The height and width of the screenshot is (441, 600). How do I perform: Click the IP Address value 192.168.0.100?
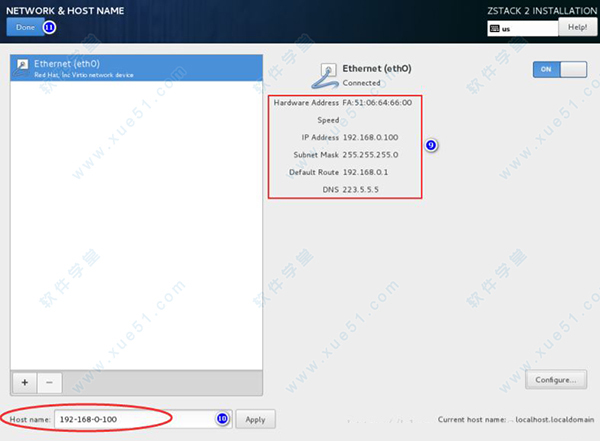(372, 137)
